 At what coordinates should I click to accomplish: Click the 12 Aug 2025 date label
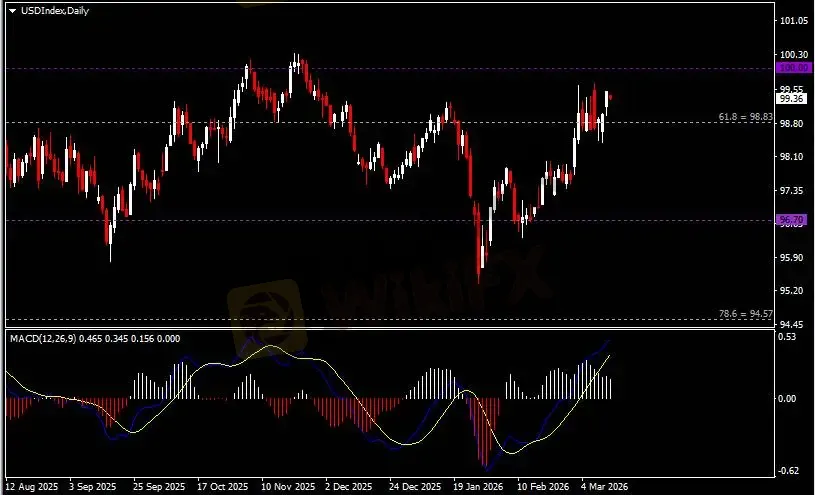point(32,487)
